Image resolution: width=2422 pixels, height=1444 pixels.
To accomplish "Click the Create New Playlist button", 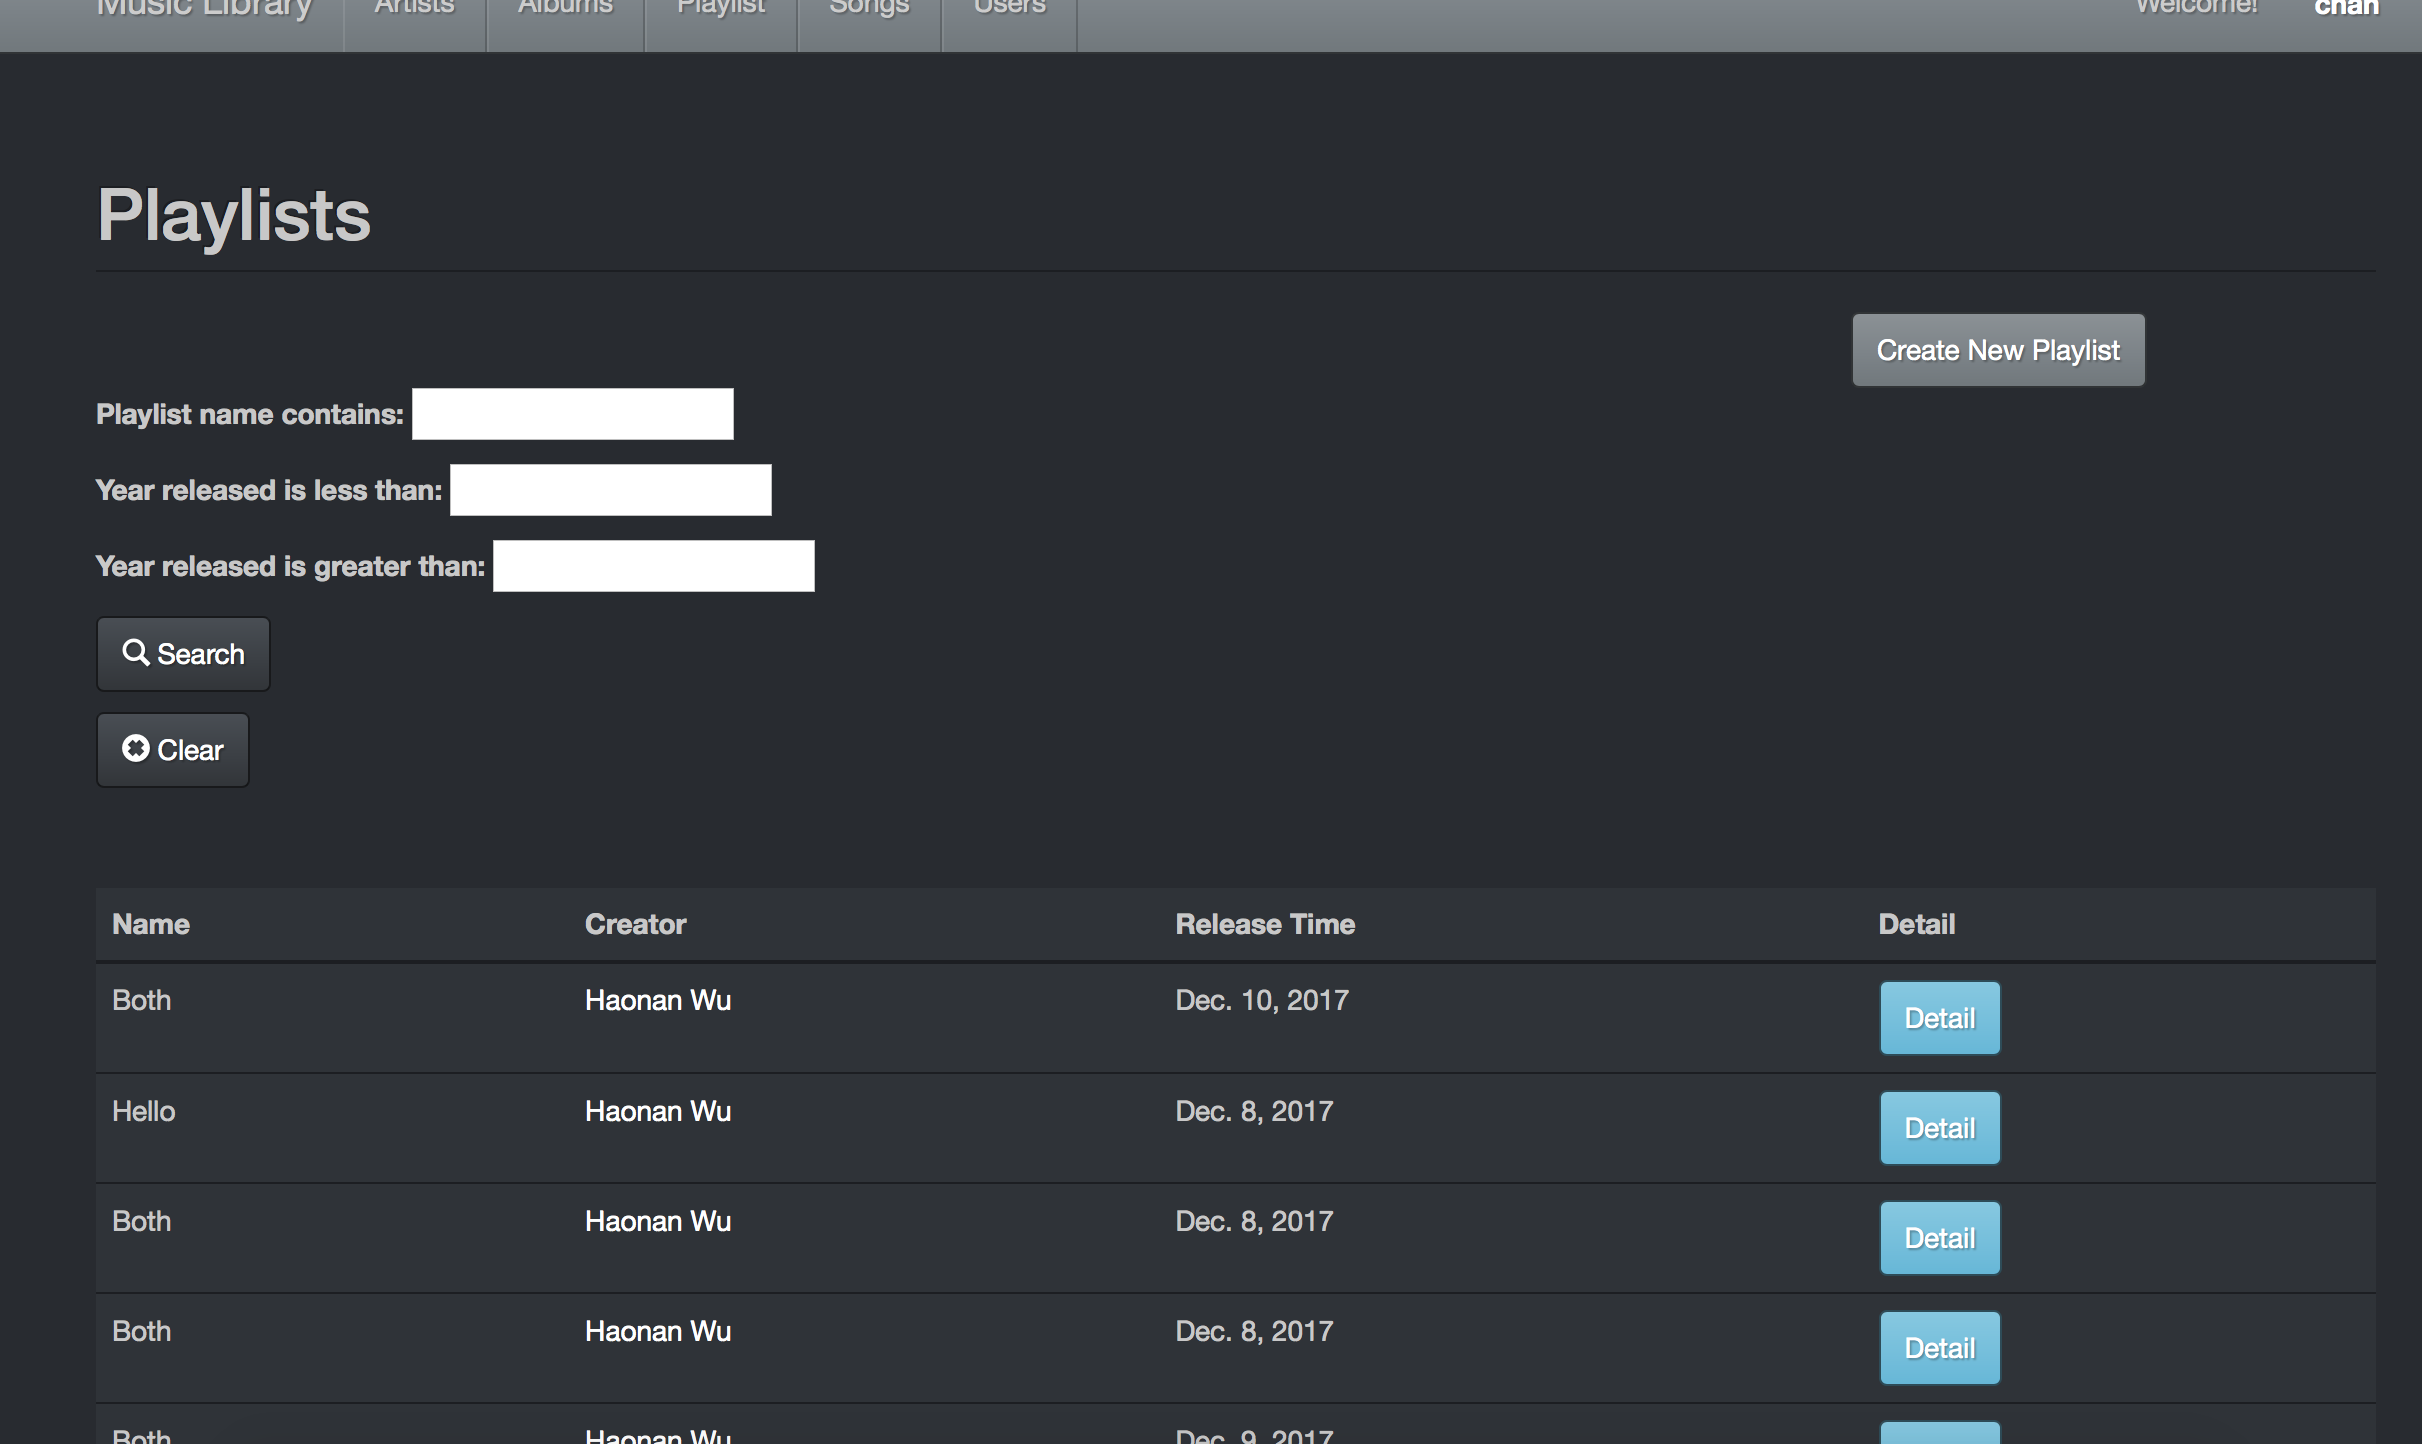I will tap(1997, 350).
